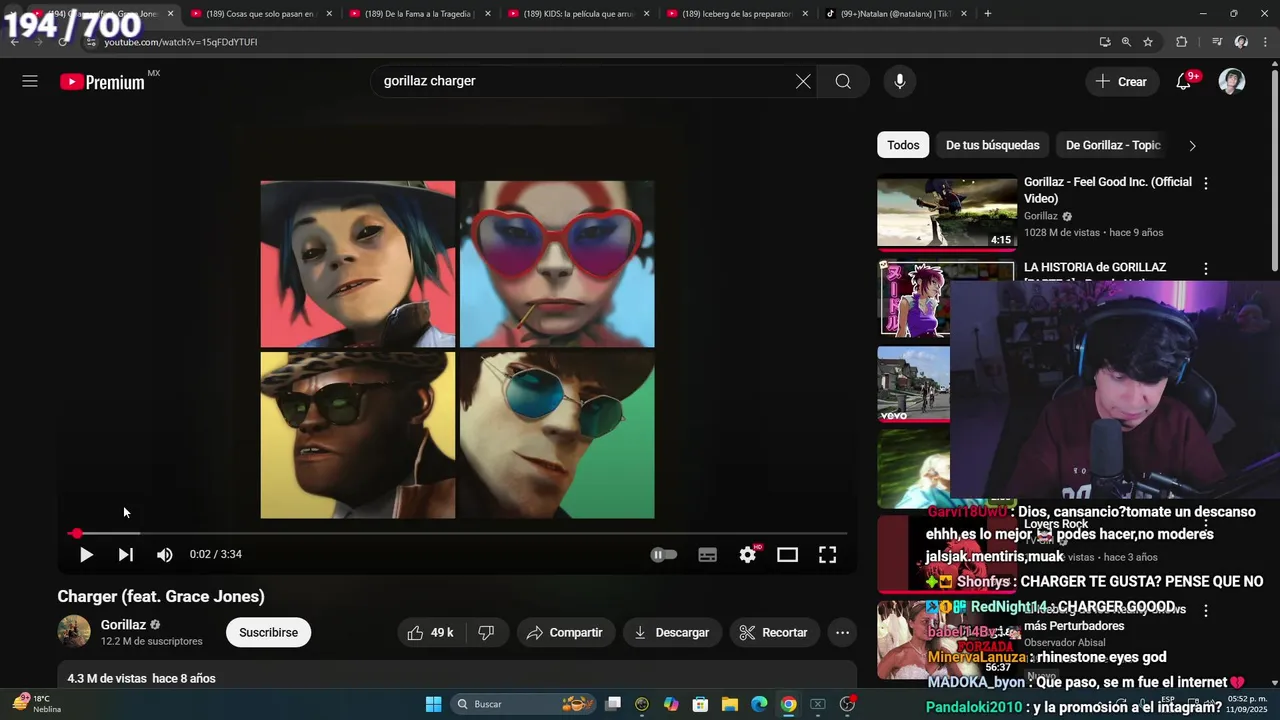Open options for LA HISTORIA de GORILLAZ
This screenshot has width=1280, height=720.
pos(1206,269)
